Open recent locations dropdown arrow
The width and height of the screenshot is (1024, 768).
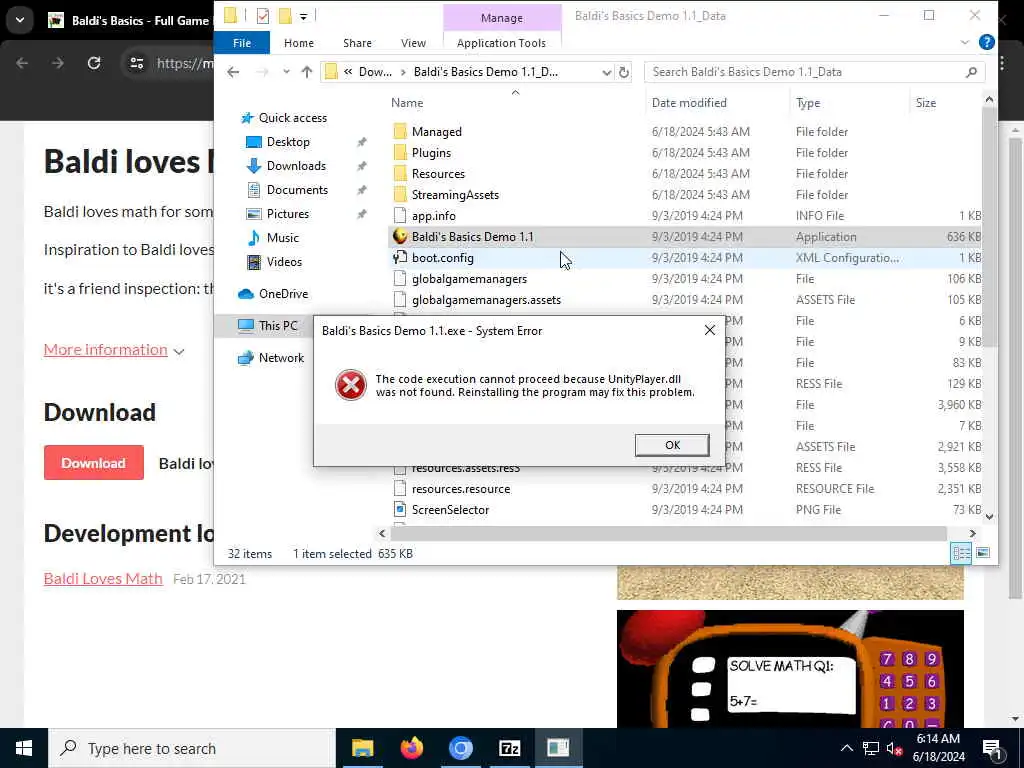286,72
